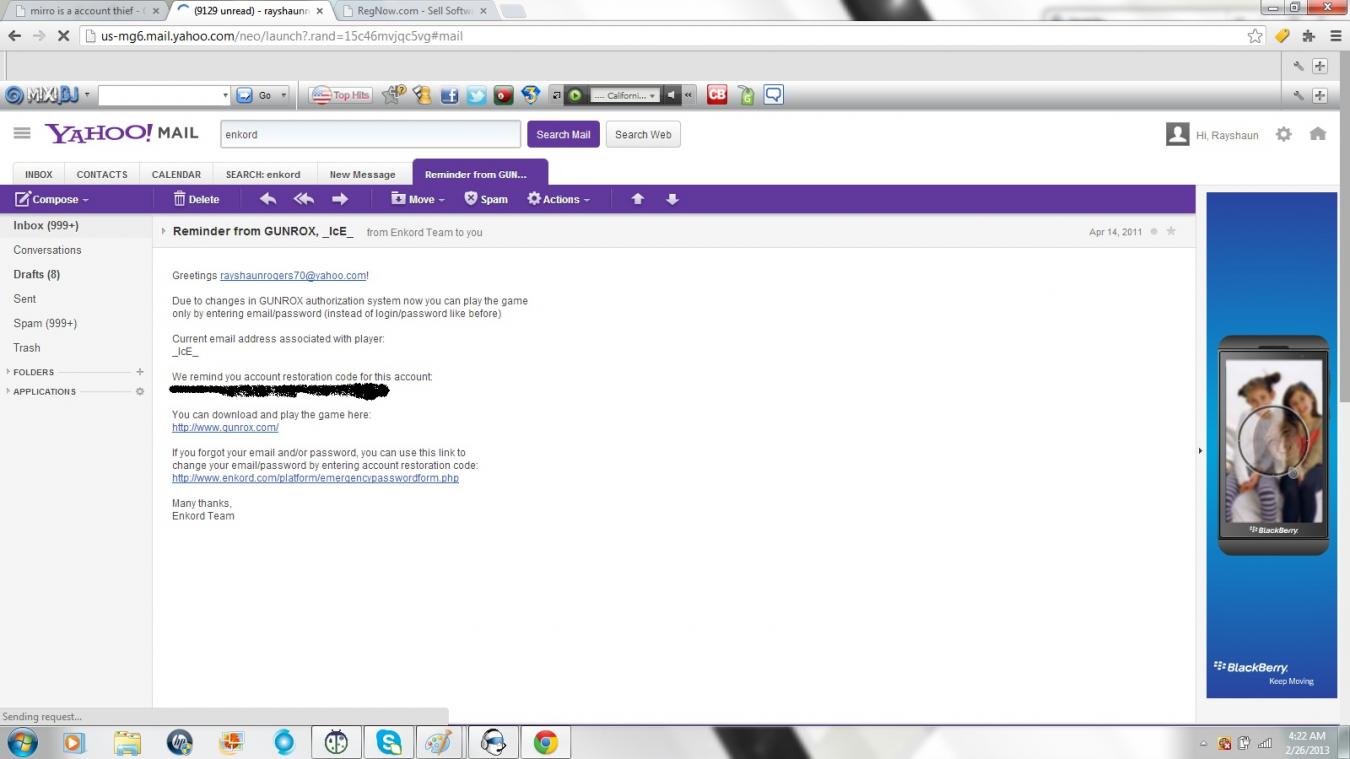Open the gunrox.com link in email
Viewport: 1350px width, 759px height.
click(x=225, y=428)
